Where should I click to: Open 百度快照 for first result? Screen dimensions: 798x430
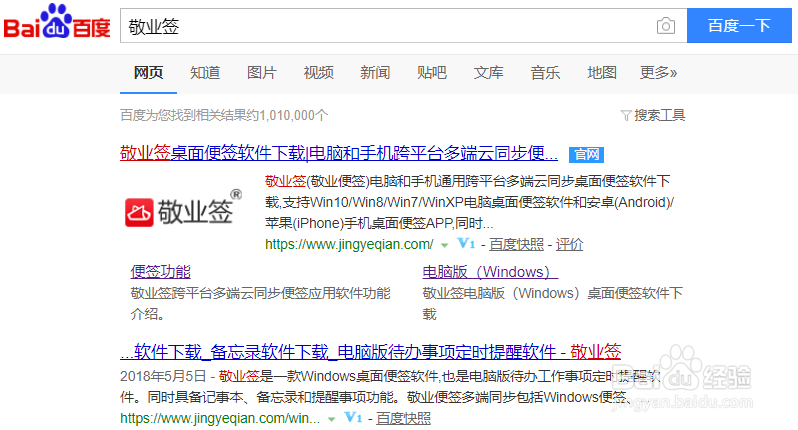pyautogui.click(x=517, y=245)
